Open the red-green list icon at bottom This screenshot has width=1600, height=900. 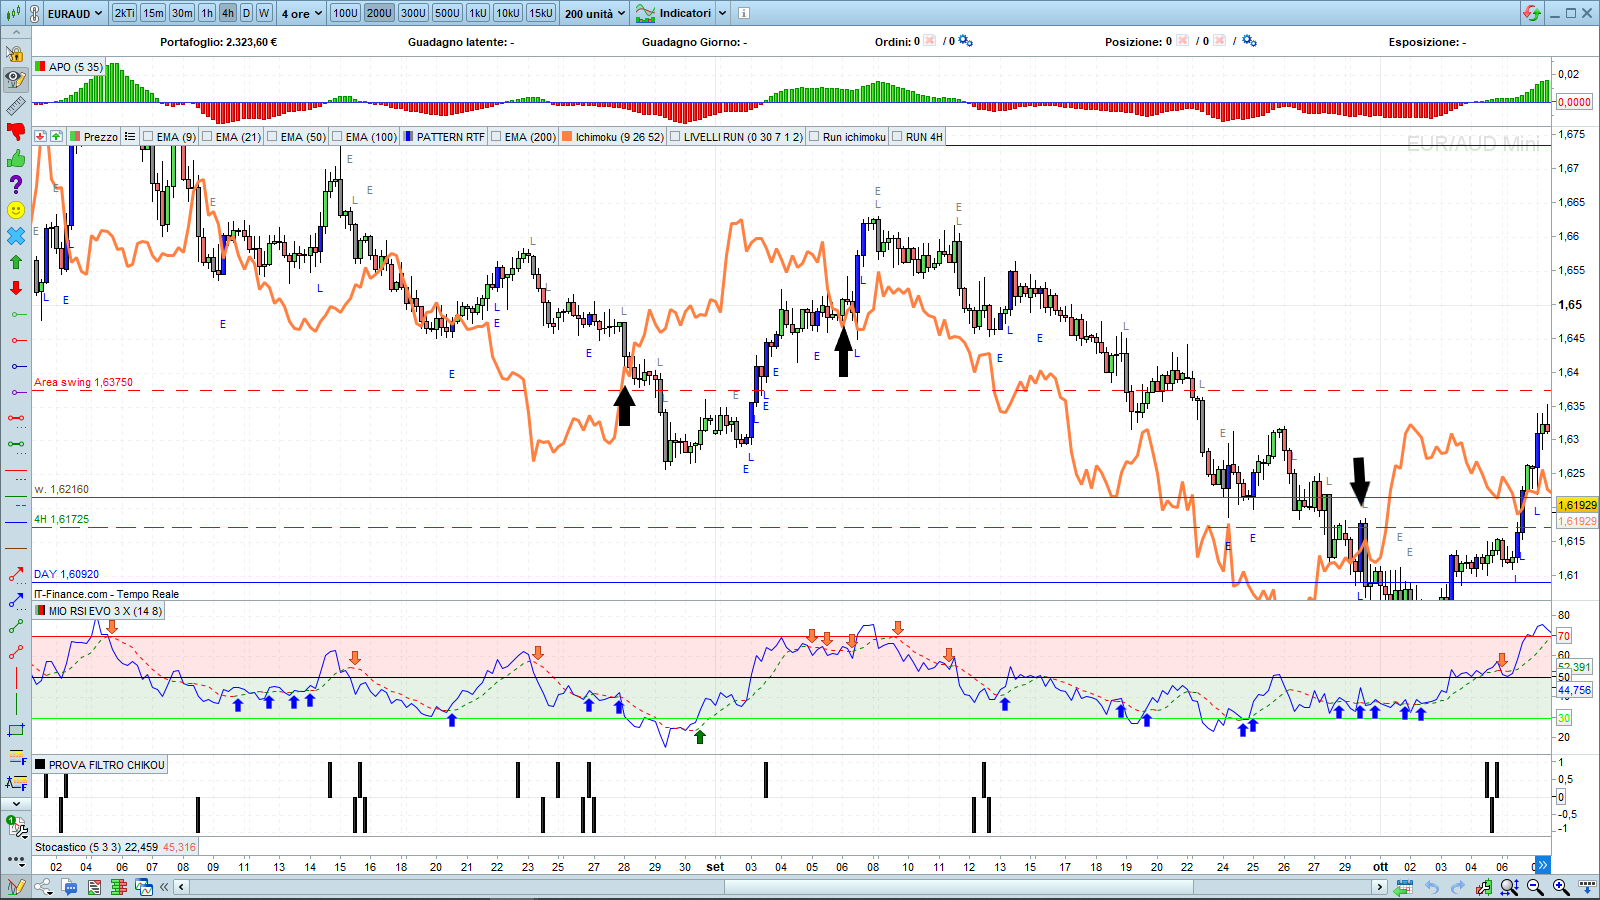94,887
